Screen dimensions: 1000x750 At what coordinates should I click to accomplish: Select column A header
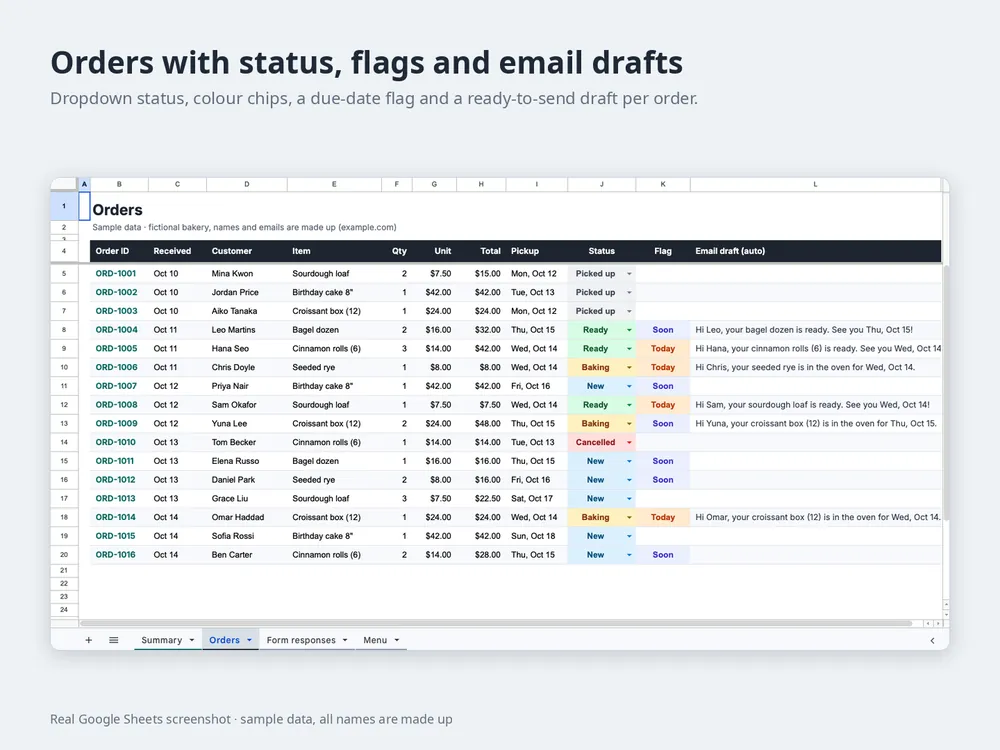[x=84, y=184]
